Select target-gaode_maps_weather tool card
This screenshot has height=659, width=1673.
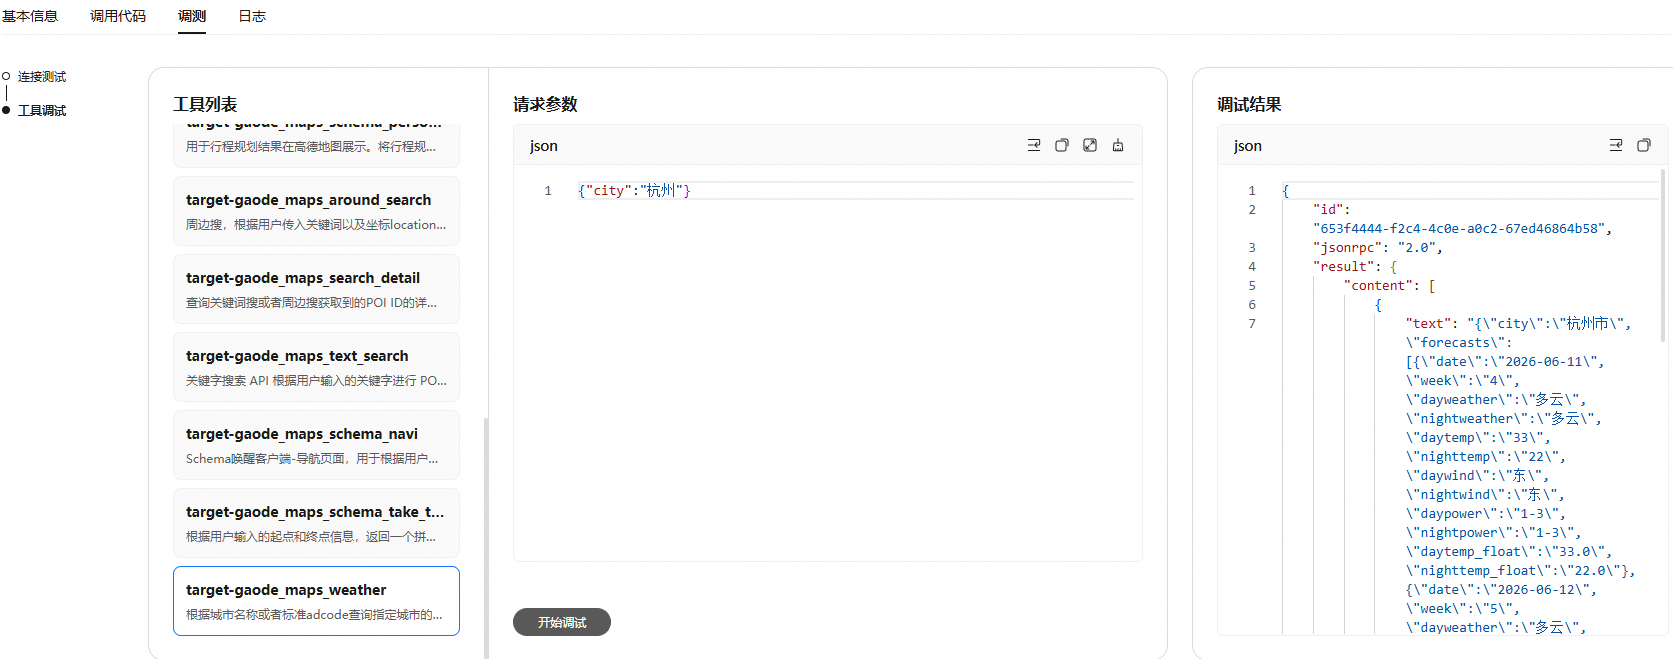click(316, 601)
